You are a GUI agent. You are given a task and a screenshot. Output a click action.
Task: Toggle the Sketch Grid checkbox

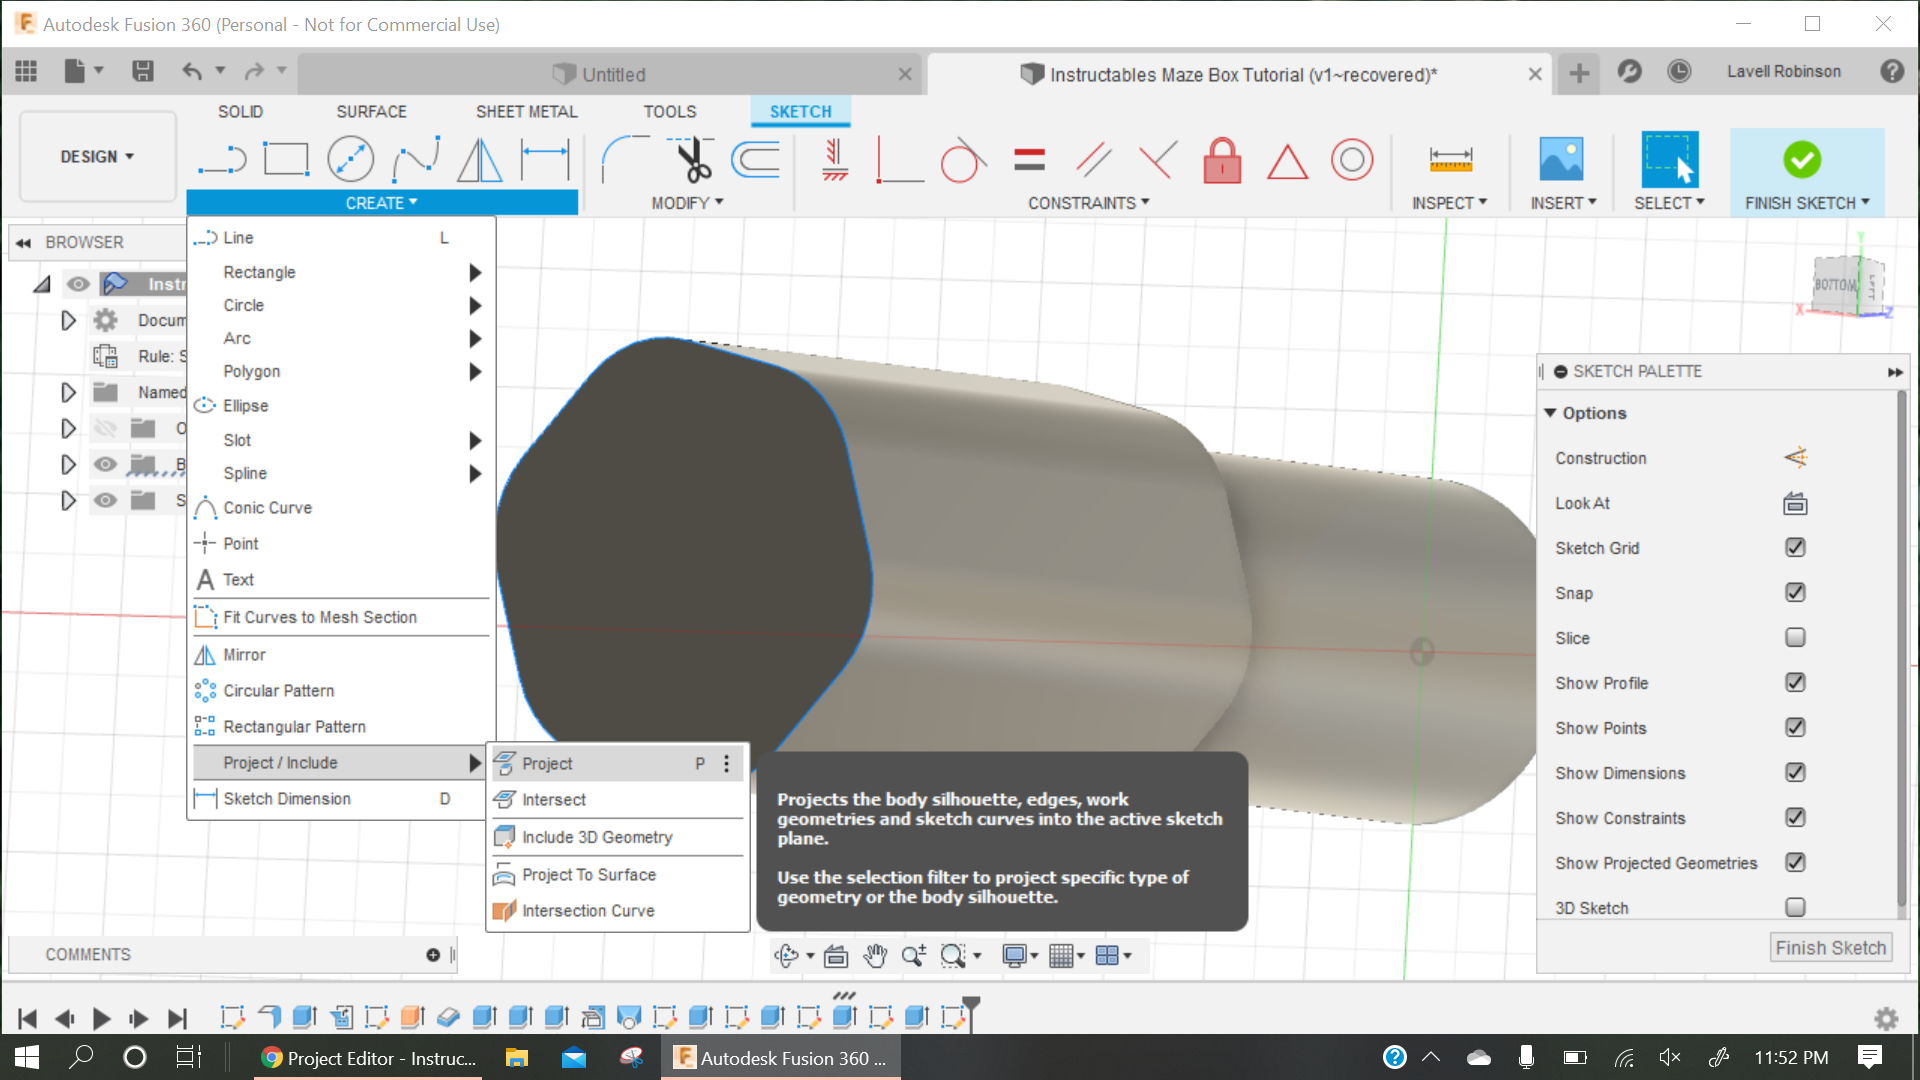1795,547
